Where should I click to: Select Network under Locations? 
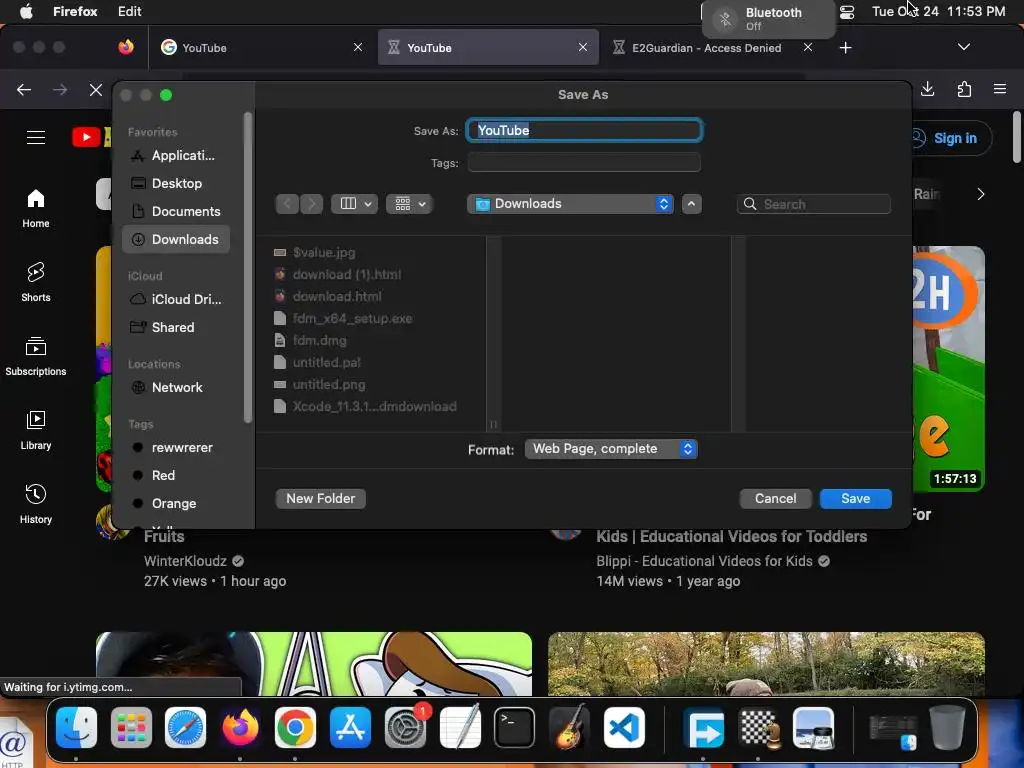[176, 387]
